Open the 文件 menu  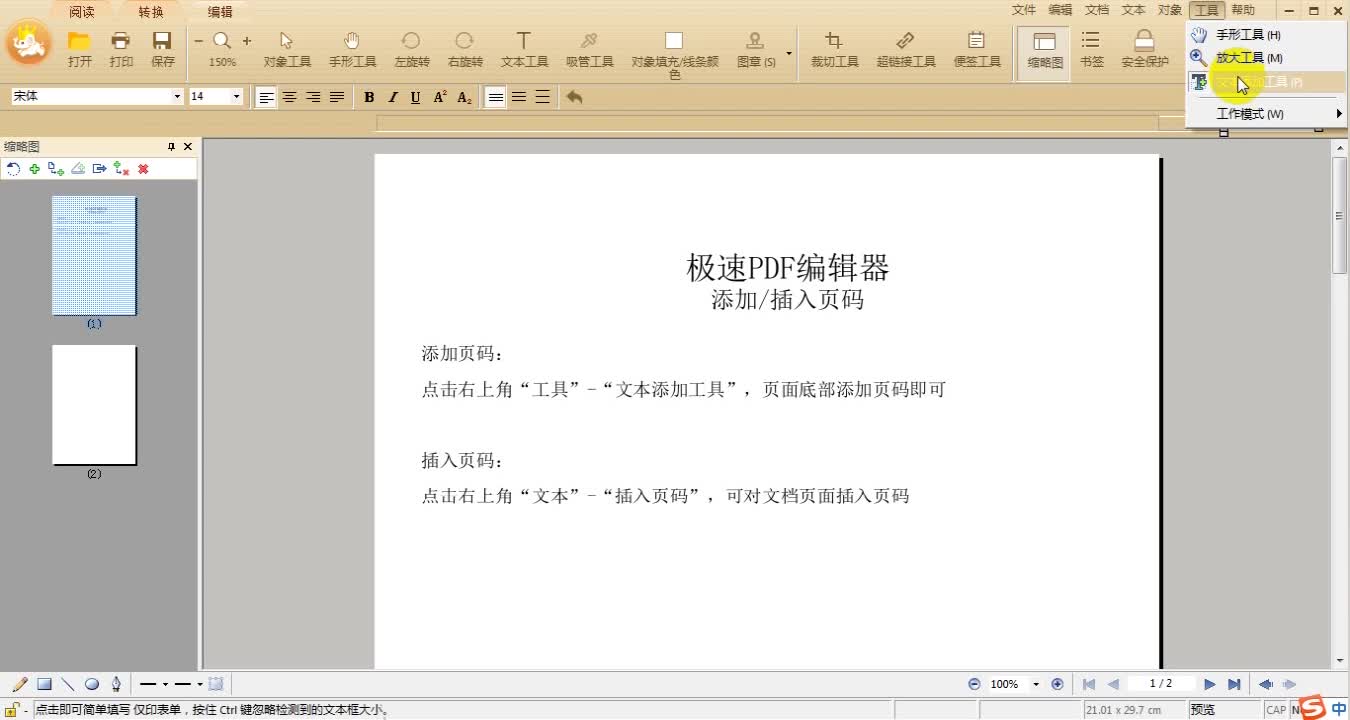point(1023,10)
